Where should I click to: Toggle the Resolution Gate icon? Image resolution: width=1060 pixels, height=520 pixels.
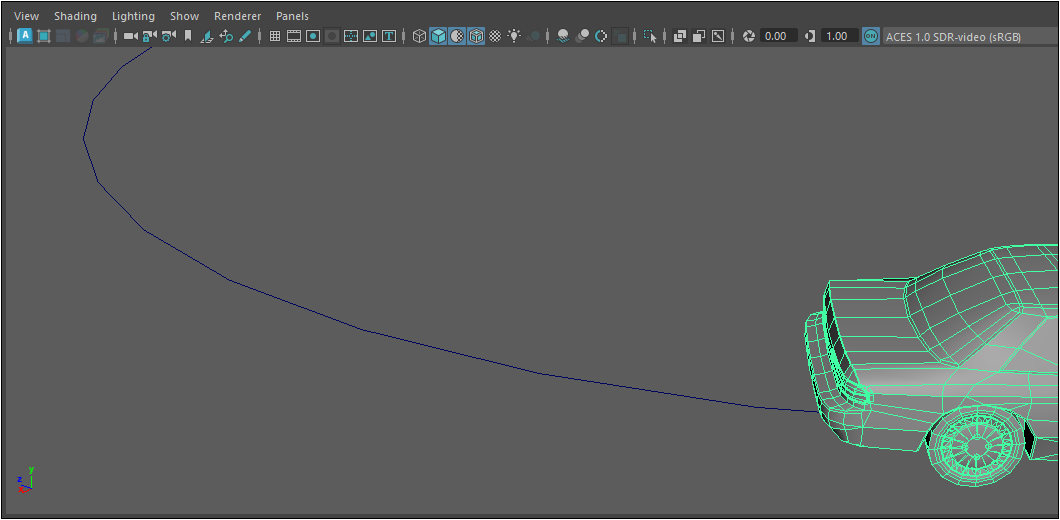coord(313,36)
